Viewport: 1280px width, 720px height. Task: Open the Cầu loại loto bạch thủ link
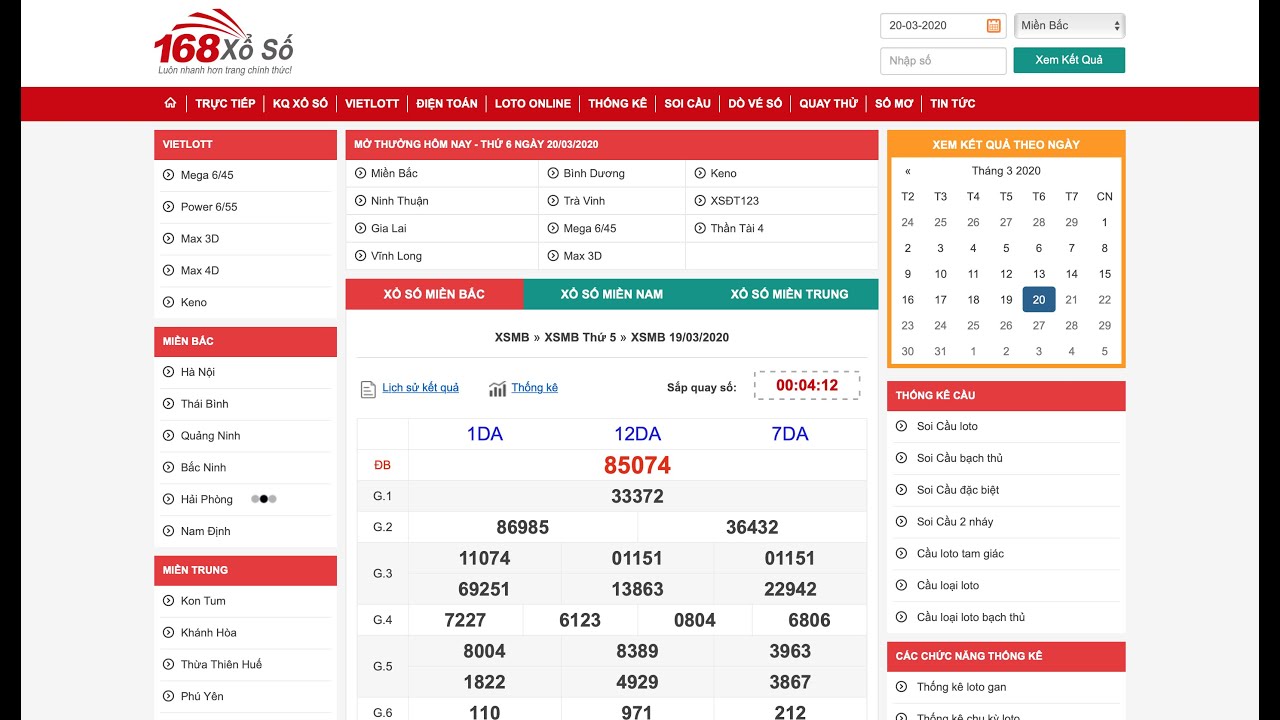[x=970, y=618]
